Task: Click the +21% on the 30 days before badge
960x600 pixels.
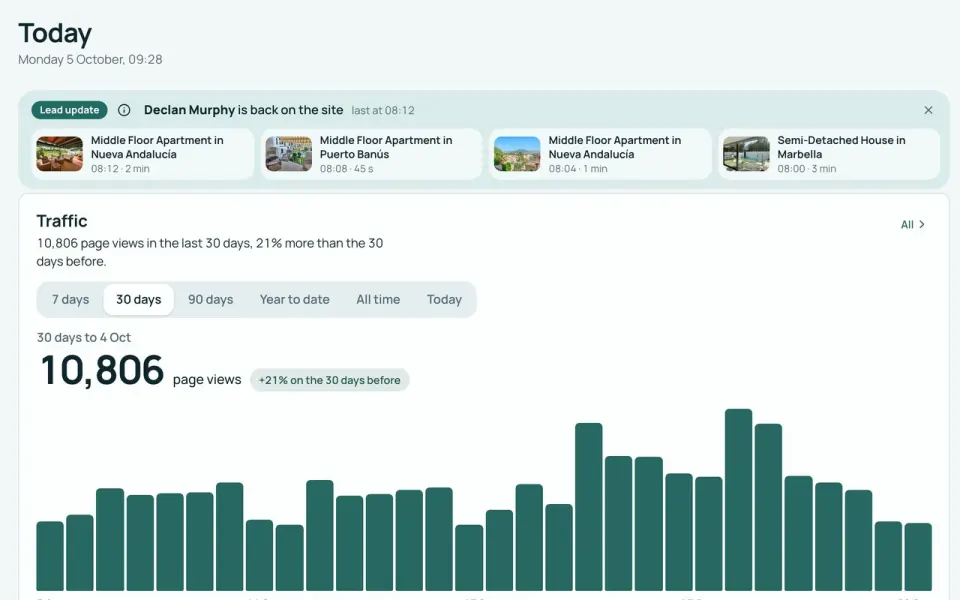Action: point(329,380)
